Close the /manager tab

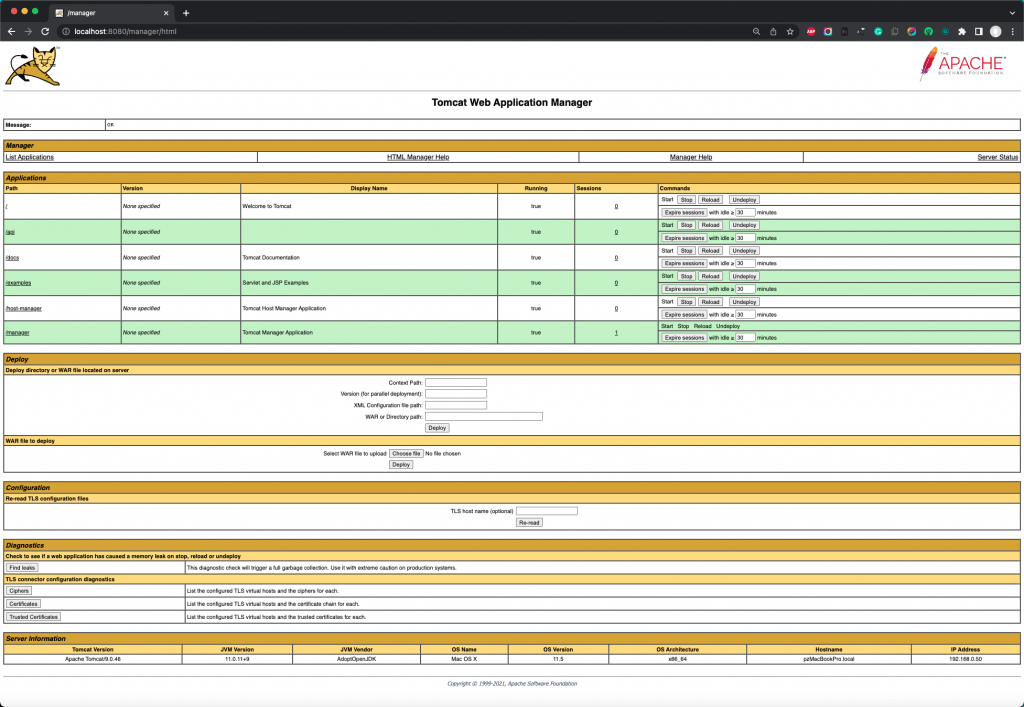point(166,13)
